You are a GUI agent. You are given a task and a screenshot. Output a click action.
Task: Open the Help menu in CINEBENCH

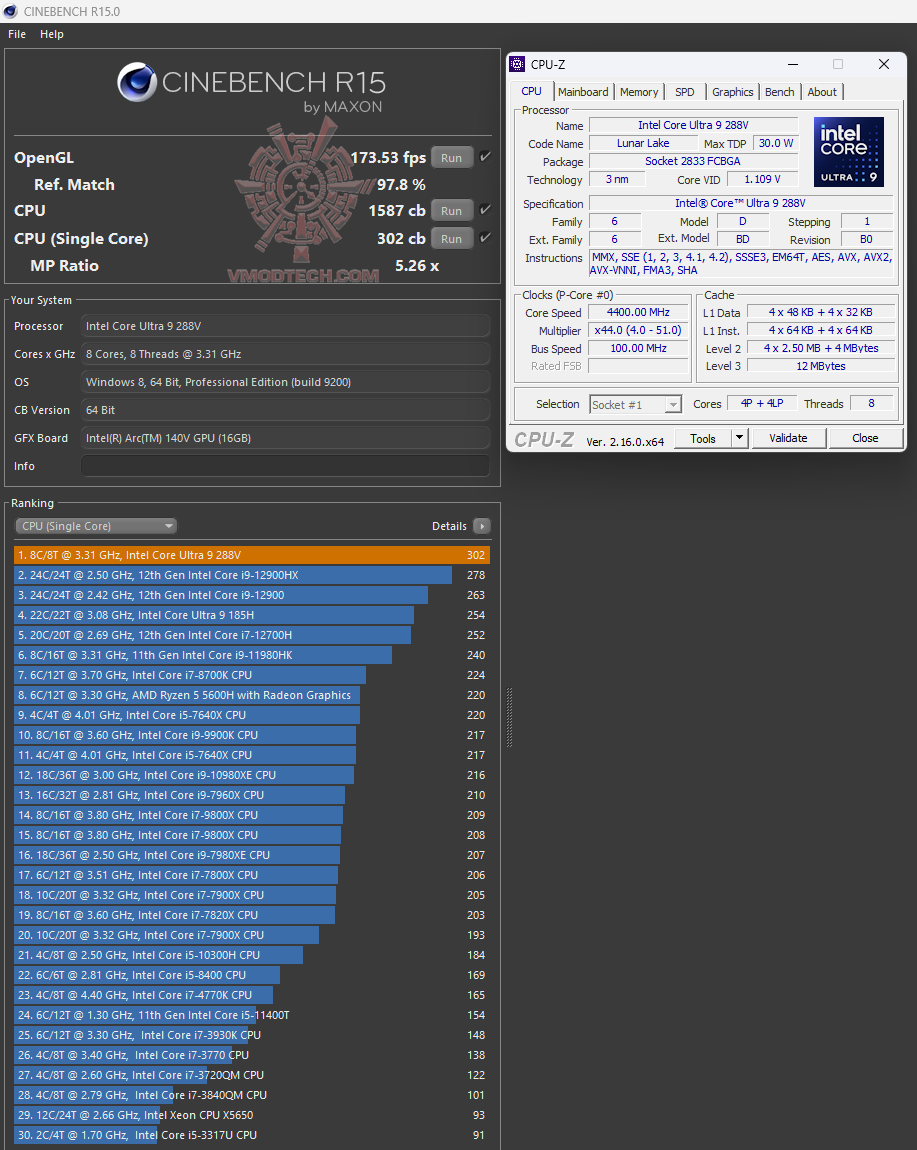[51, 33]
